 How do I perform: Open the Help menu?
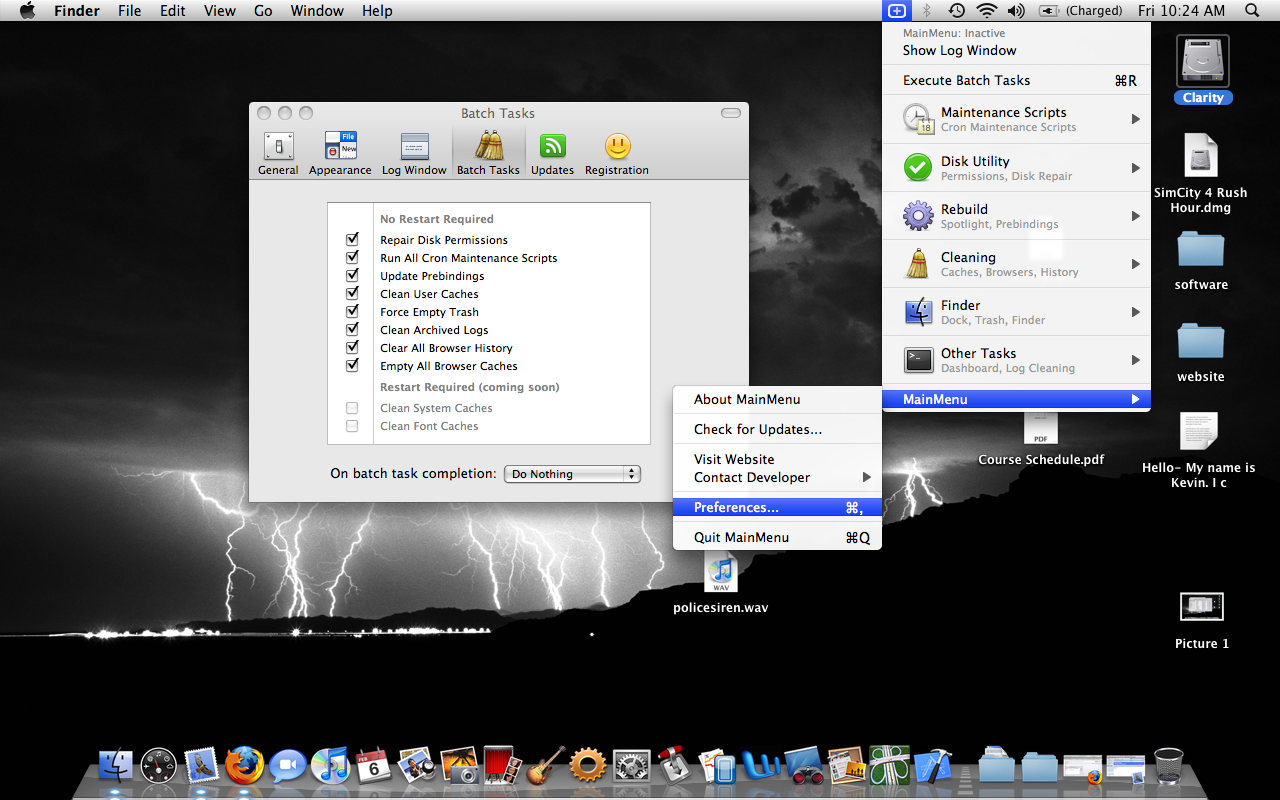point(377,11)
